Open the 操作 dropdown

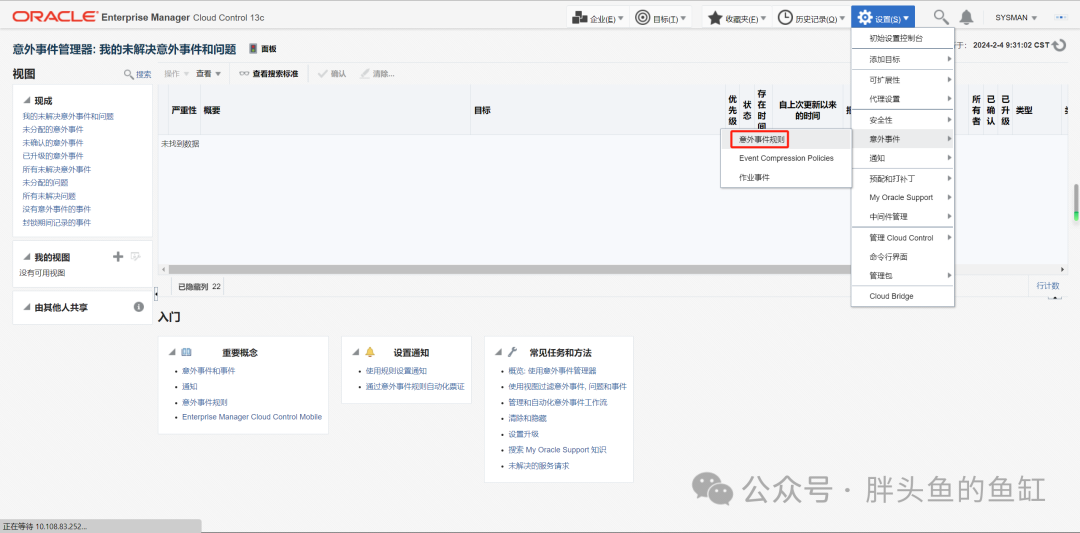point(176,74)
